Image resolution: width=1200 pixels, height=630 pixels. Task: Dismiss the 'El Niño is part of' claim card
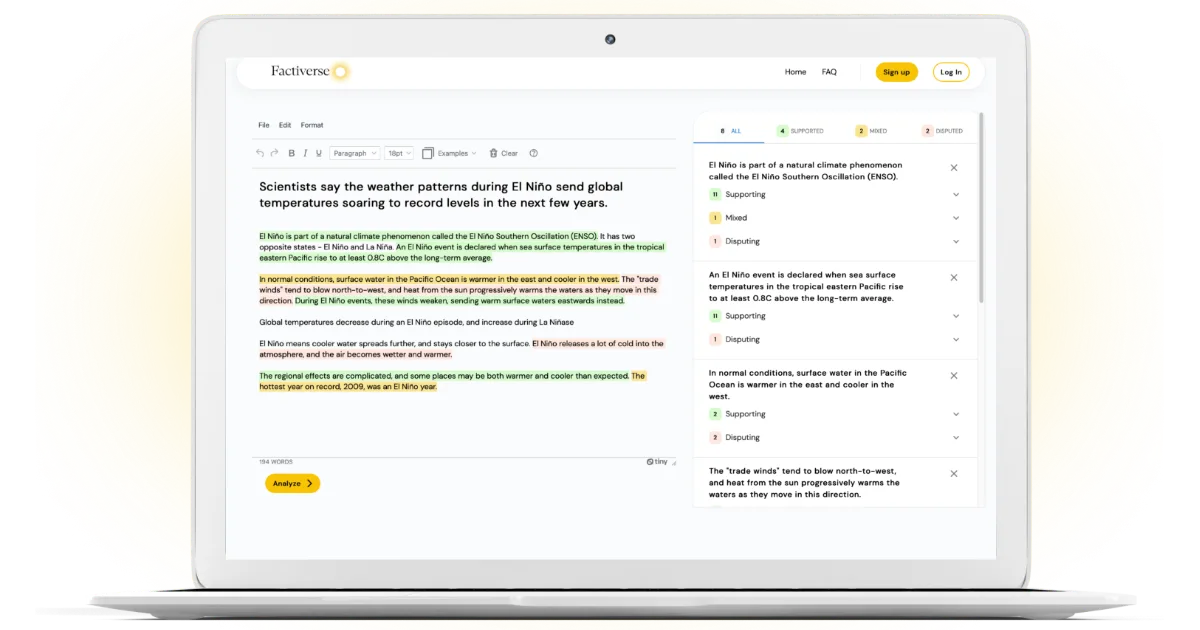(x=954, y=168)
